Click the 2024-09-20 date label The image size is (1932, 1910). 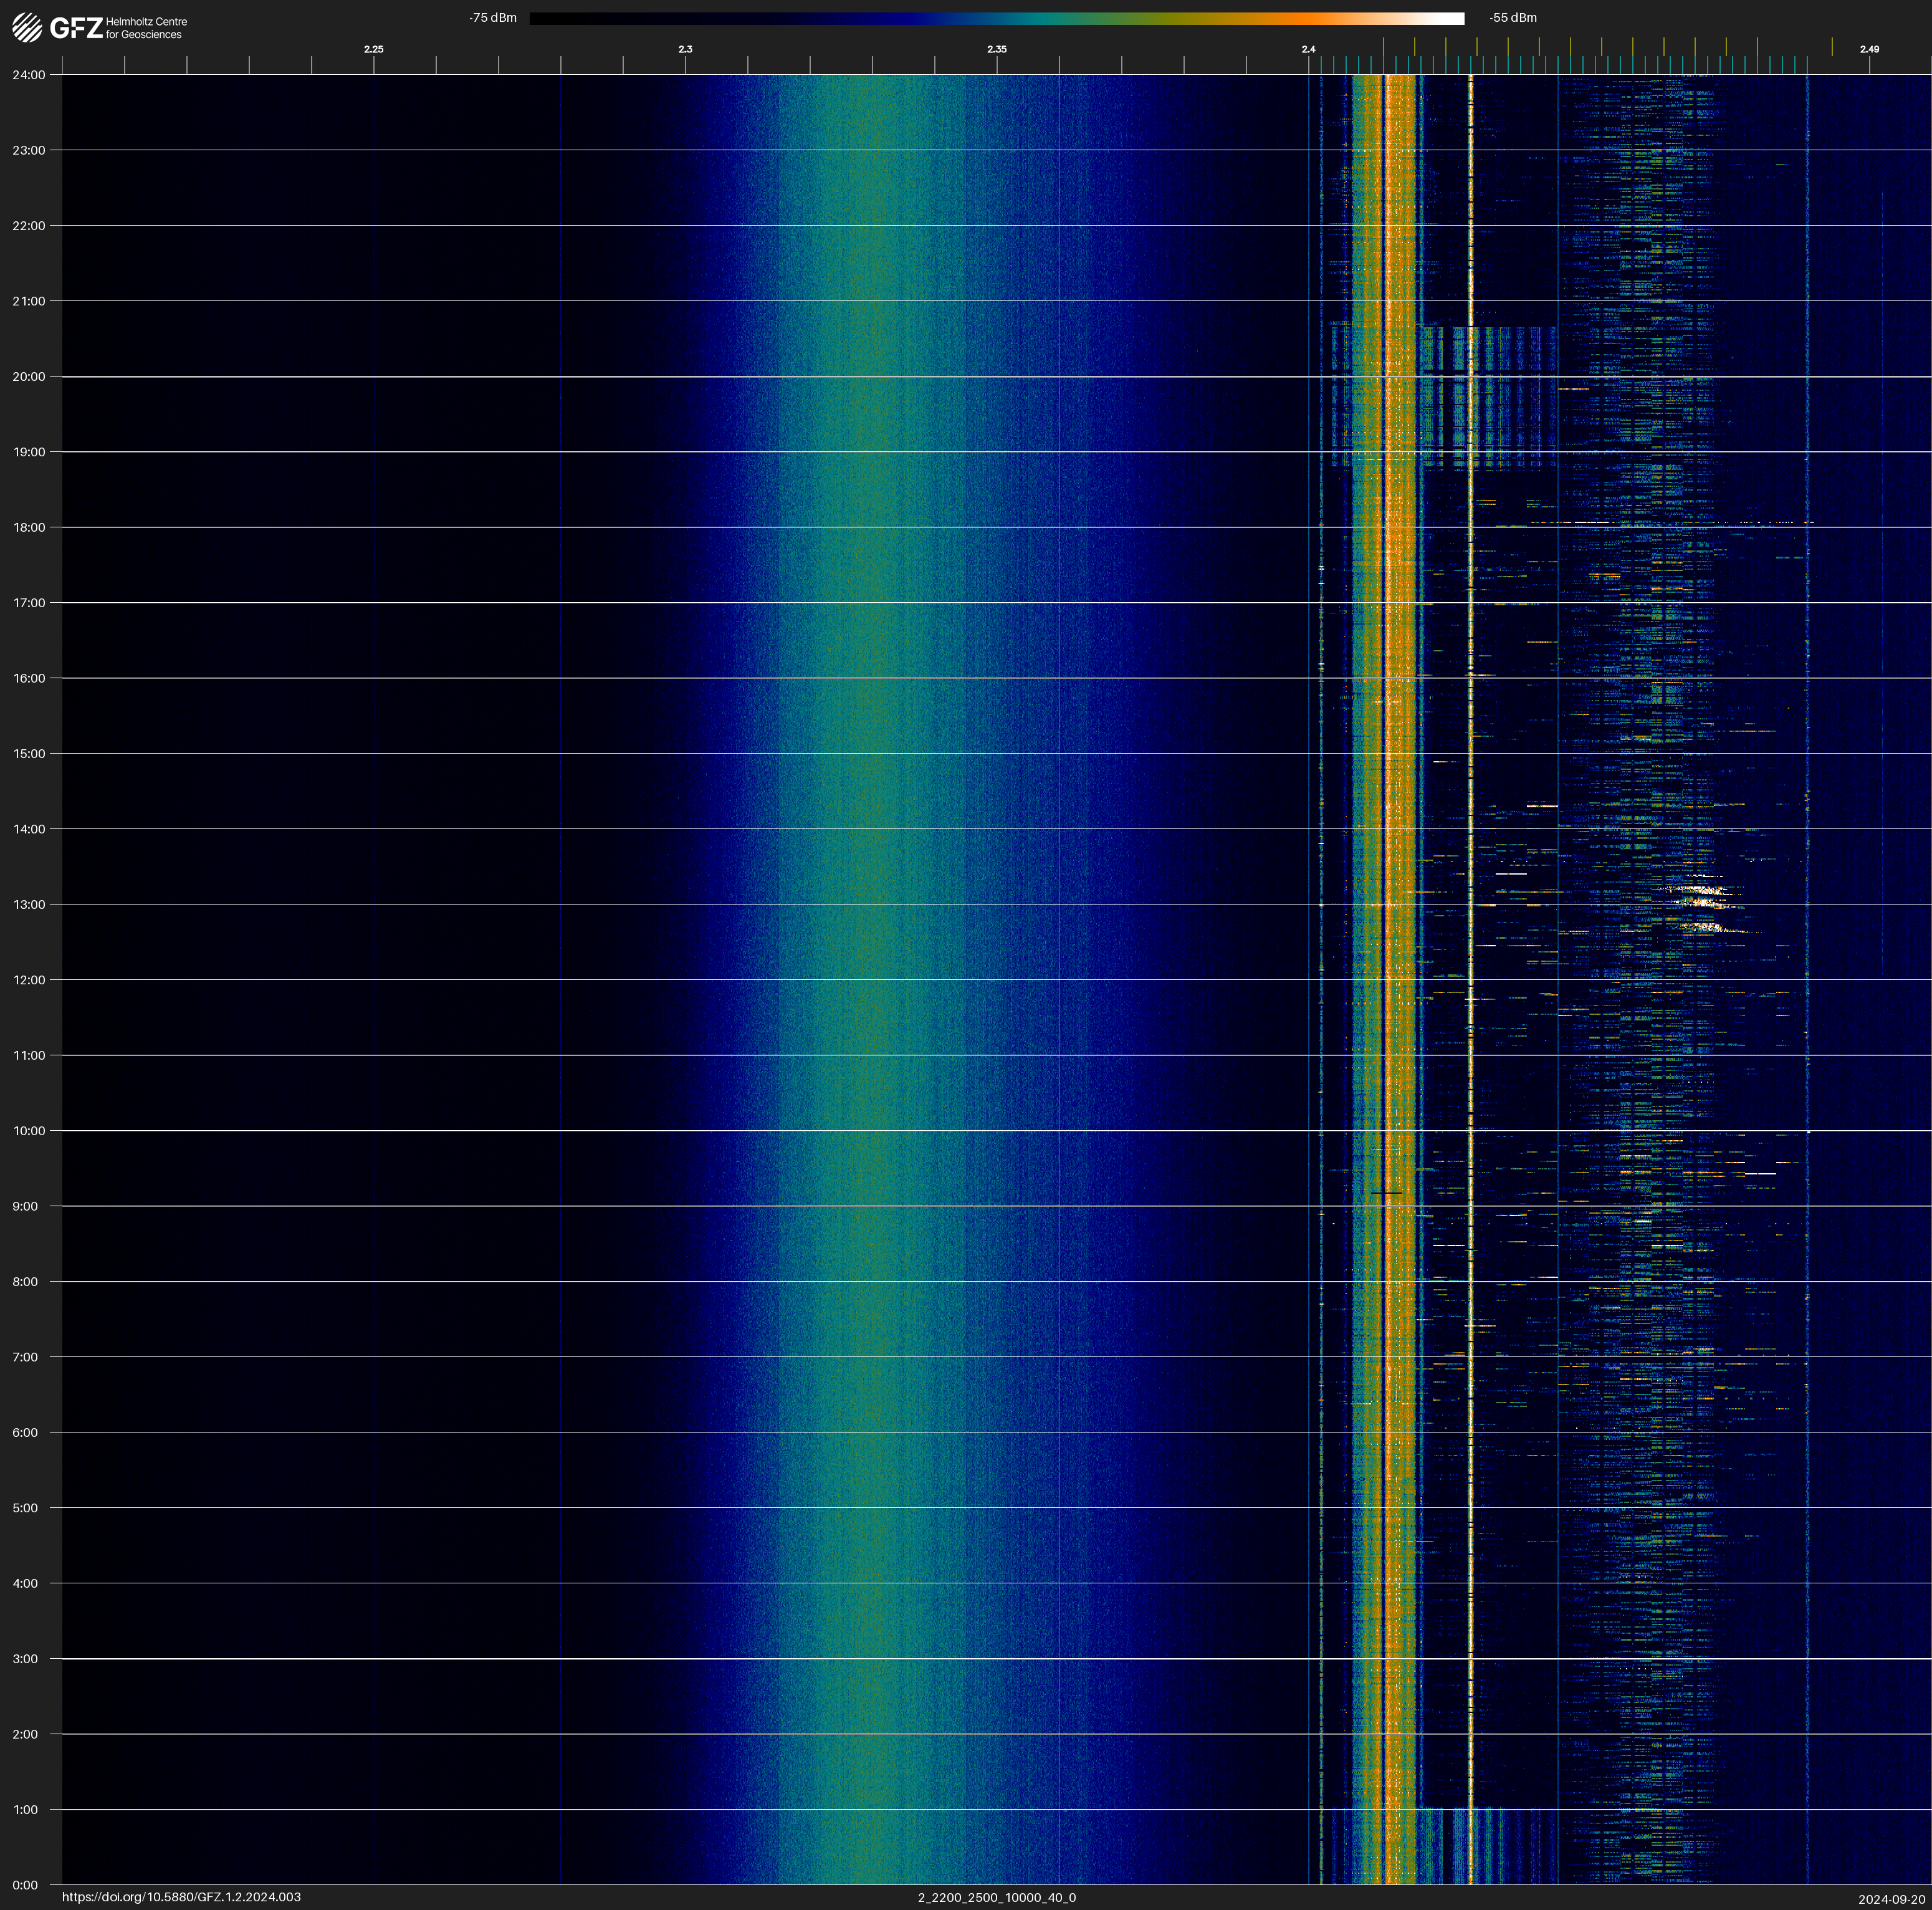pyautogui.click(x=1891, y=1899)
